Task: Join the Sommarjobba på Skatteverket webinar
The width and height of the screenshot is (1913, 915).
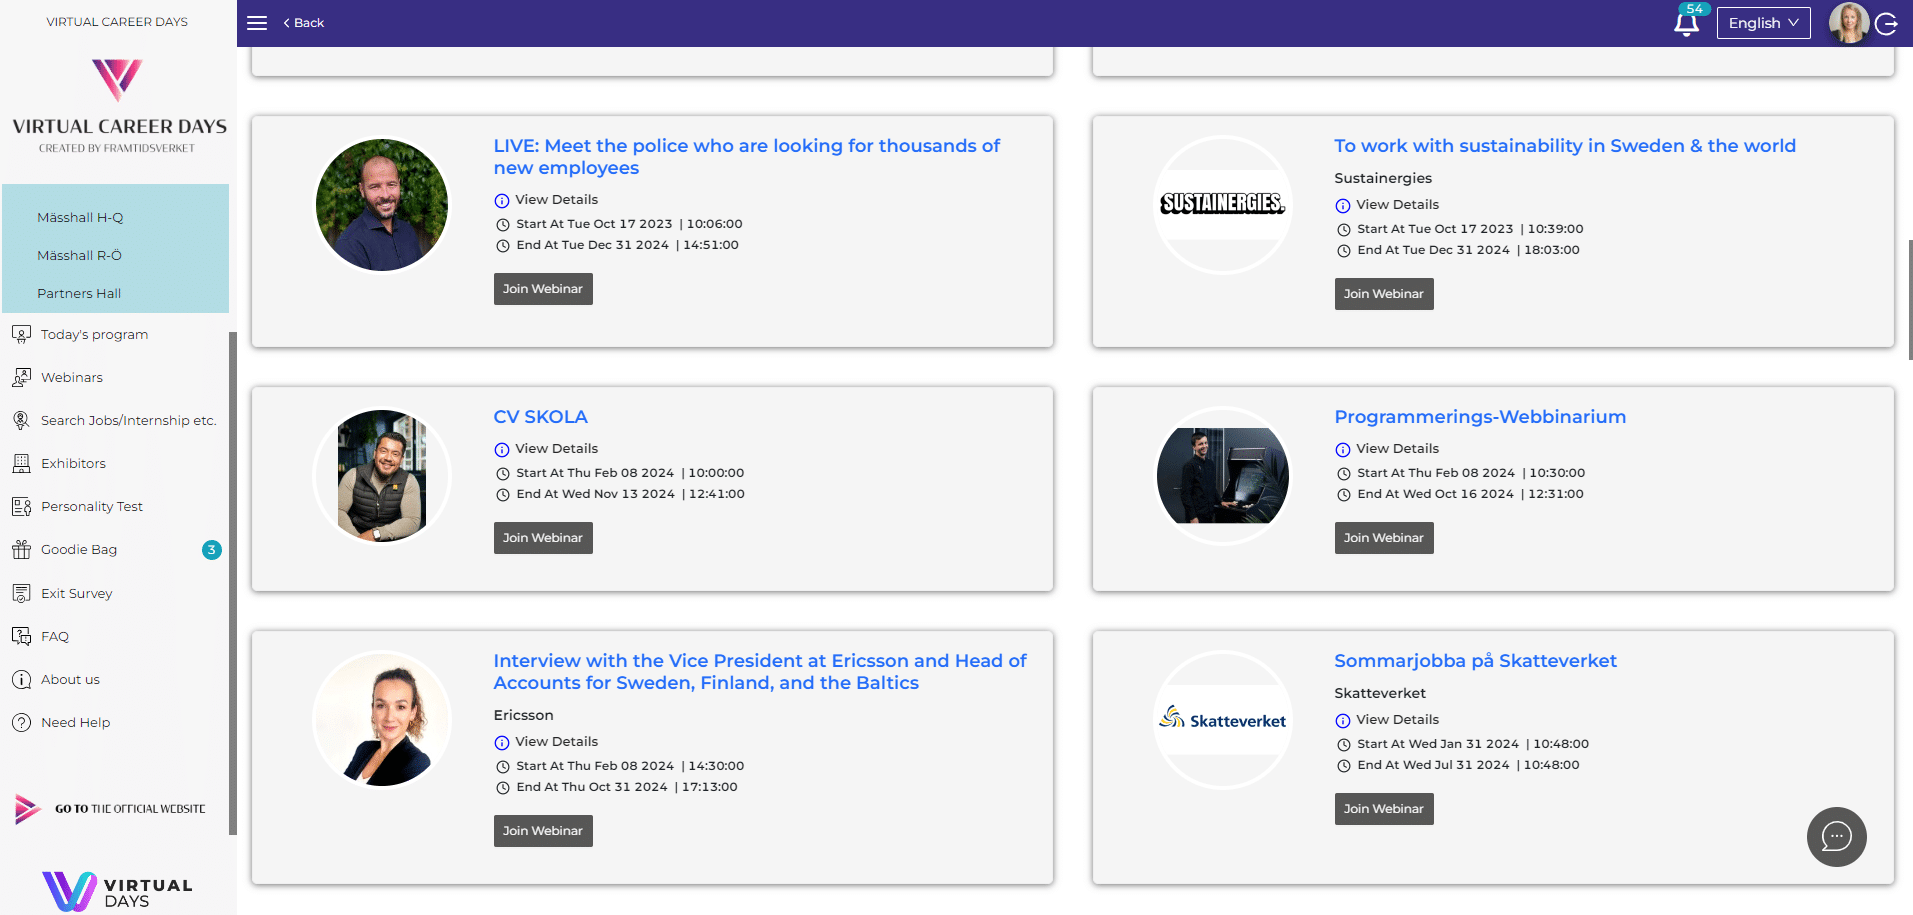Action: coord(1383,809)
